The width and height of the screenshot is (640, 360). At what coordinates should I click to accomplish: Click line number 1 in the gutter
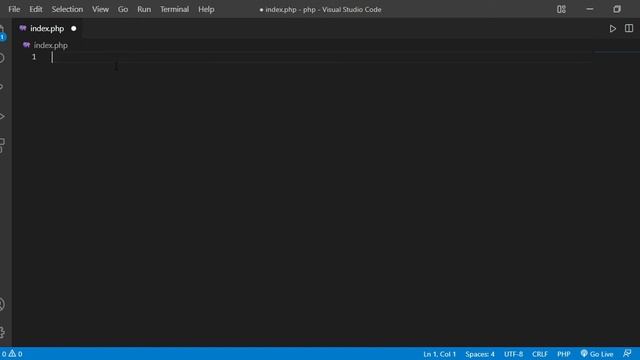[34, 57]
